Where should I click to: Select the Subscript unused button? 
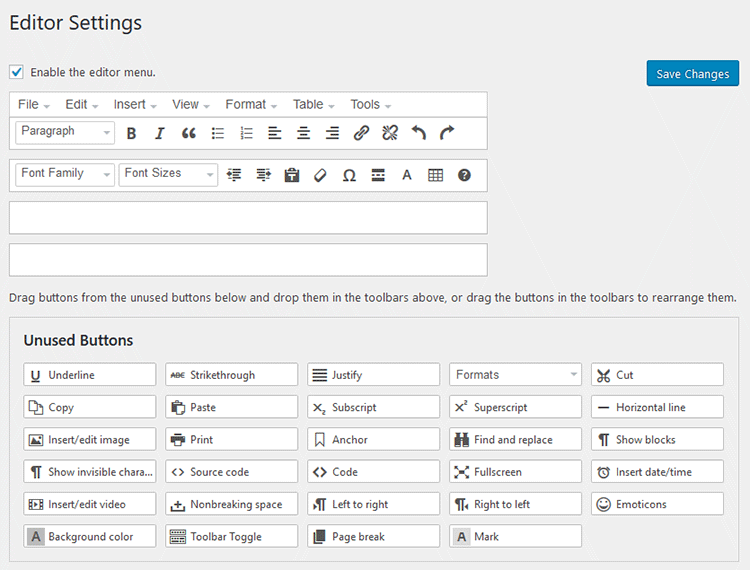374,407
